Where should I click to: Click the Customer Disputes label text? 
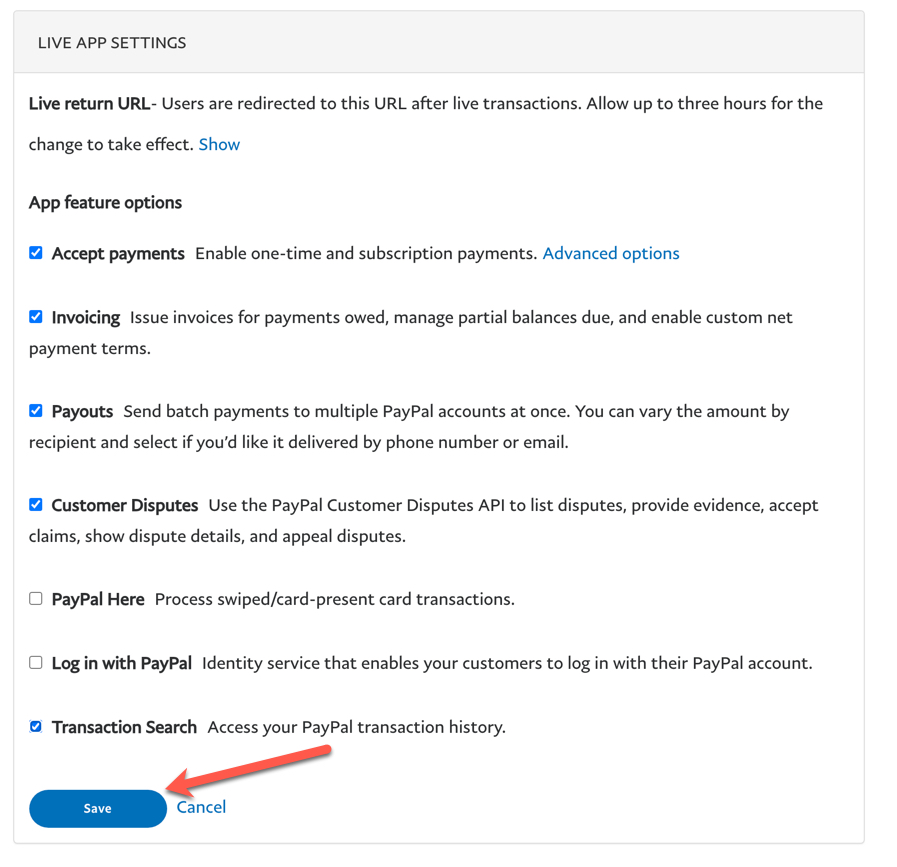point(124,504)
